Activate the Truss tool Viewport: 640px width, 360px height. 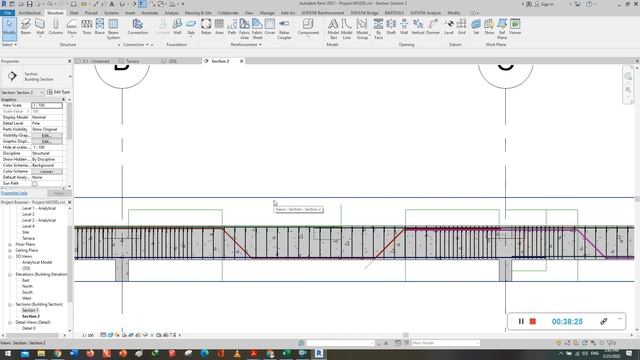coord(87,27)
